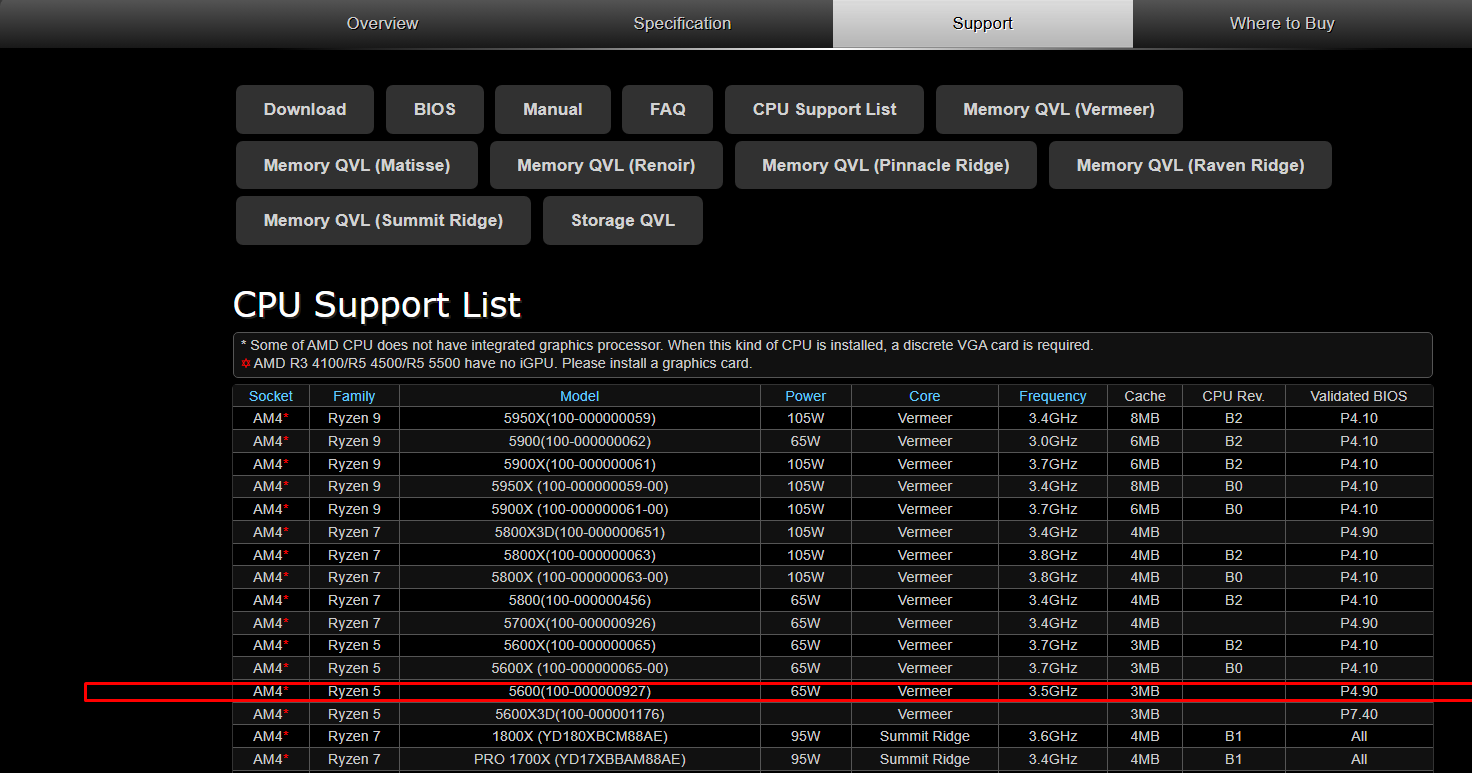
Task: Open the Storage QVL list
Action: click(623, 221)
